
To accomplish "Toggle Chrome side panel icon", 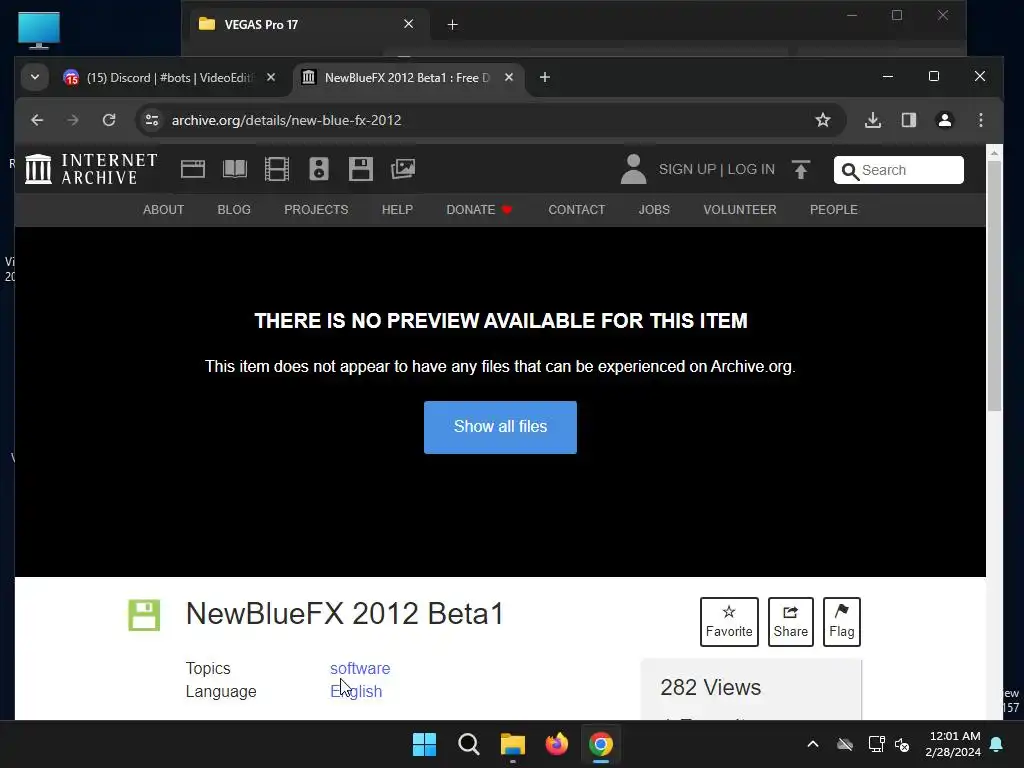I will point(908,120).
